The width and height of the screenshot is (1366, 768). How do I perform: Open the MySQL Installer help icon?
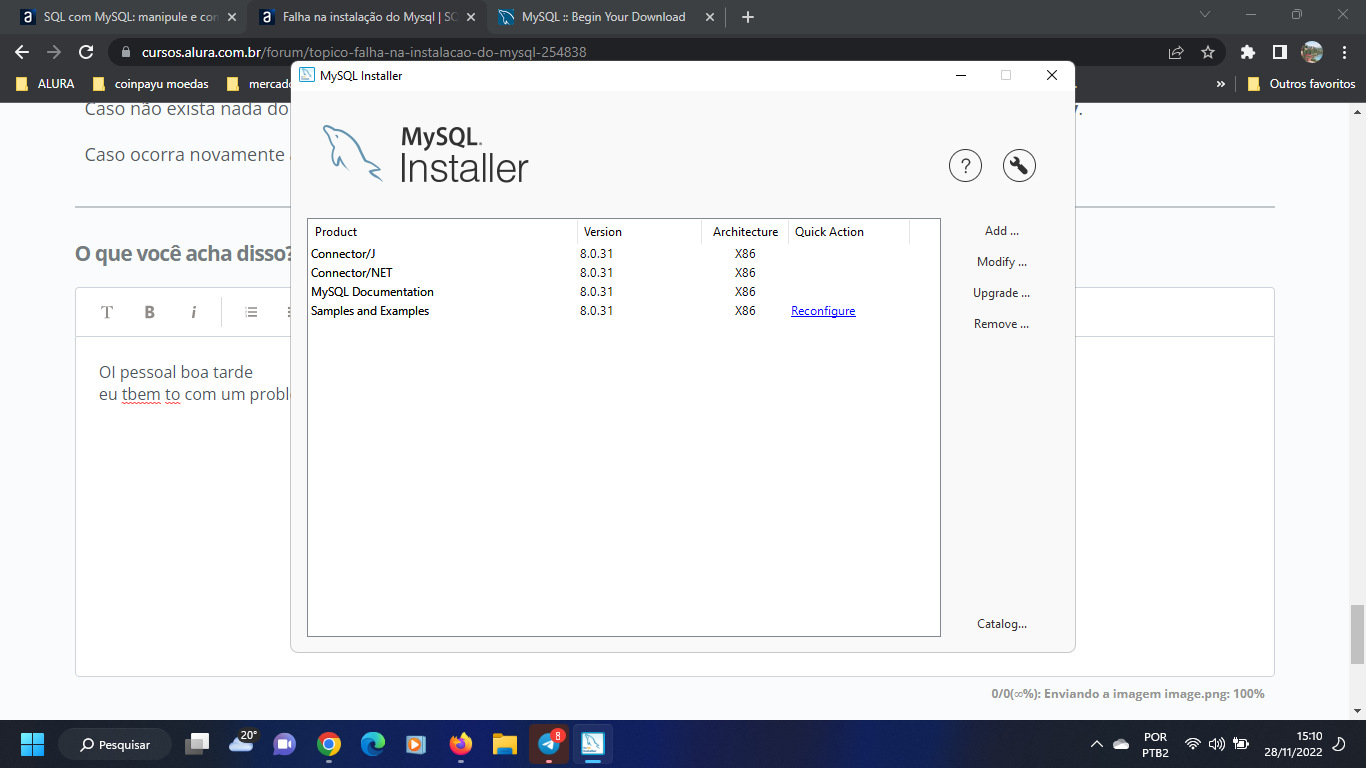965,166
